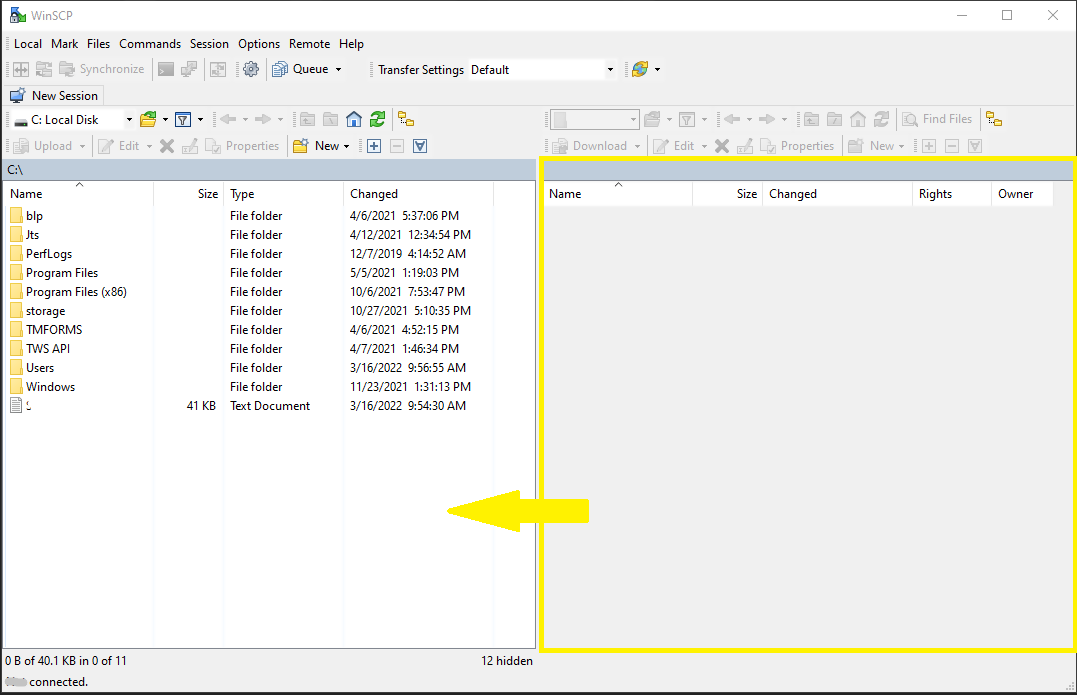1077x695 pixels.
Task: Sort local panel by Type column
Action: 284,194
